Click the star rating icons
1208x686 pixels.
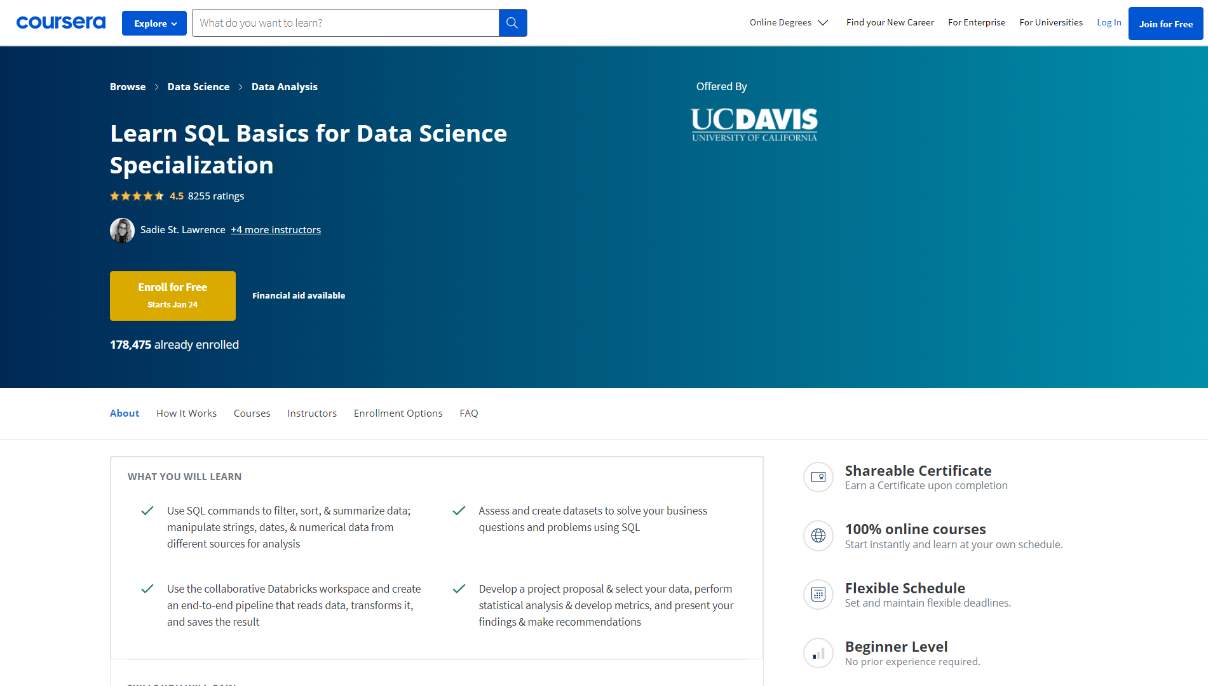pyautogui.click(x=137, y=196)
